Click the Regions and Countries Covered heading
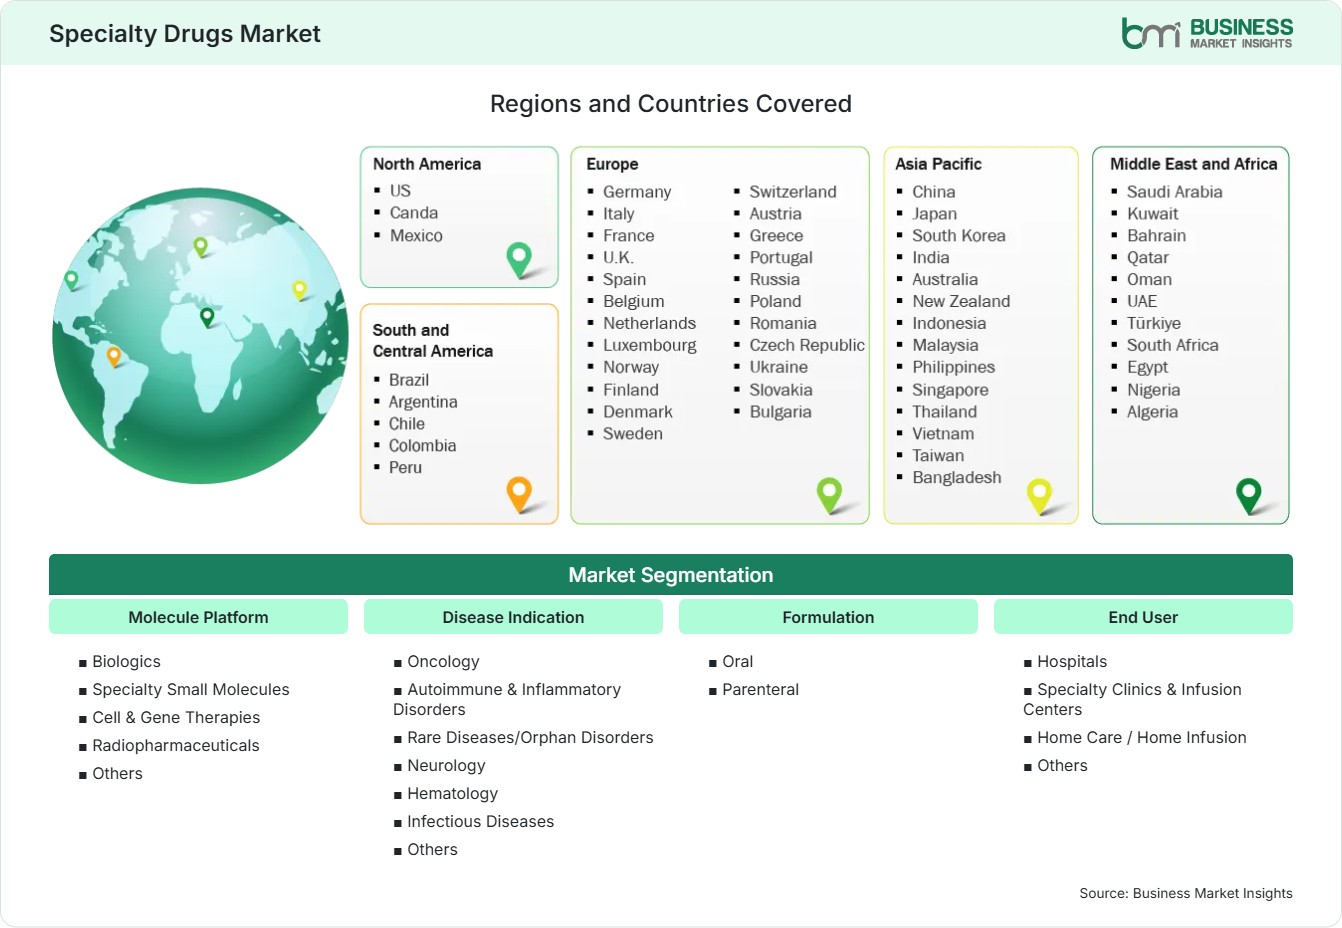Viewport: 1342px width, 928px height. [x=671, y=104]
